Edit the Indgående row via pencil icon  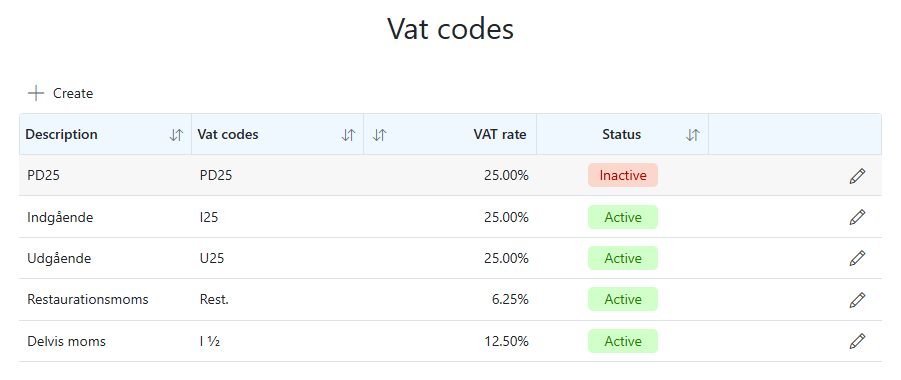pos(857,217)
